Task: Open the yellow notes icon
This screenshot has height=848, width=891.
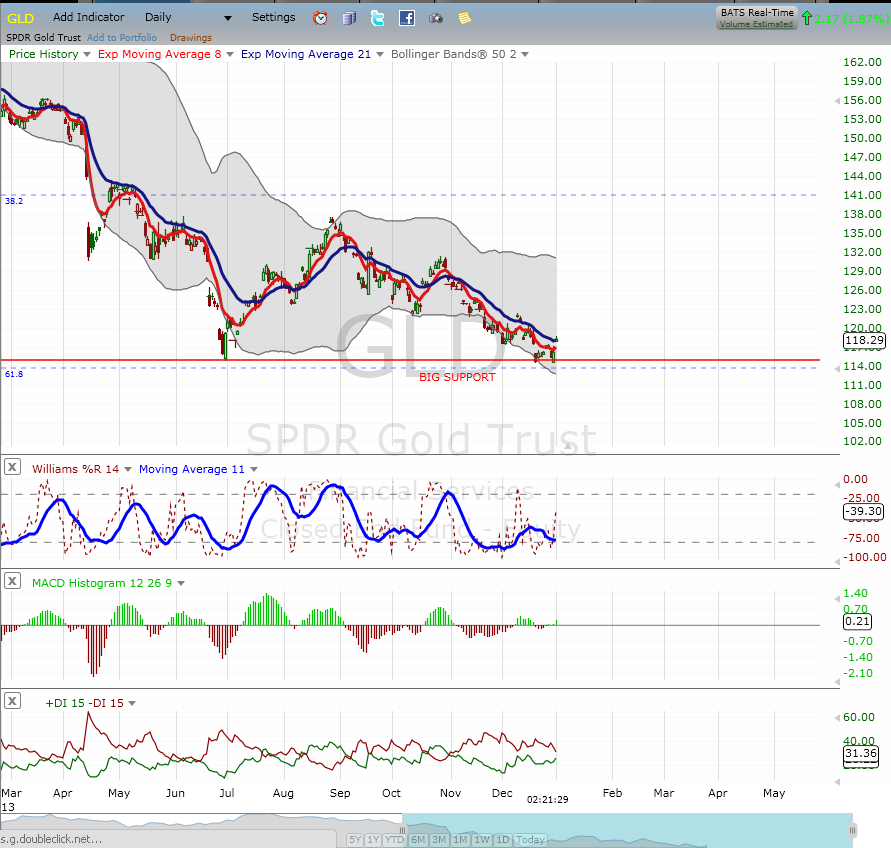Action: click(x=465, y=18)
